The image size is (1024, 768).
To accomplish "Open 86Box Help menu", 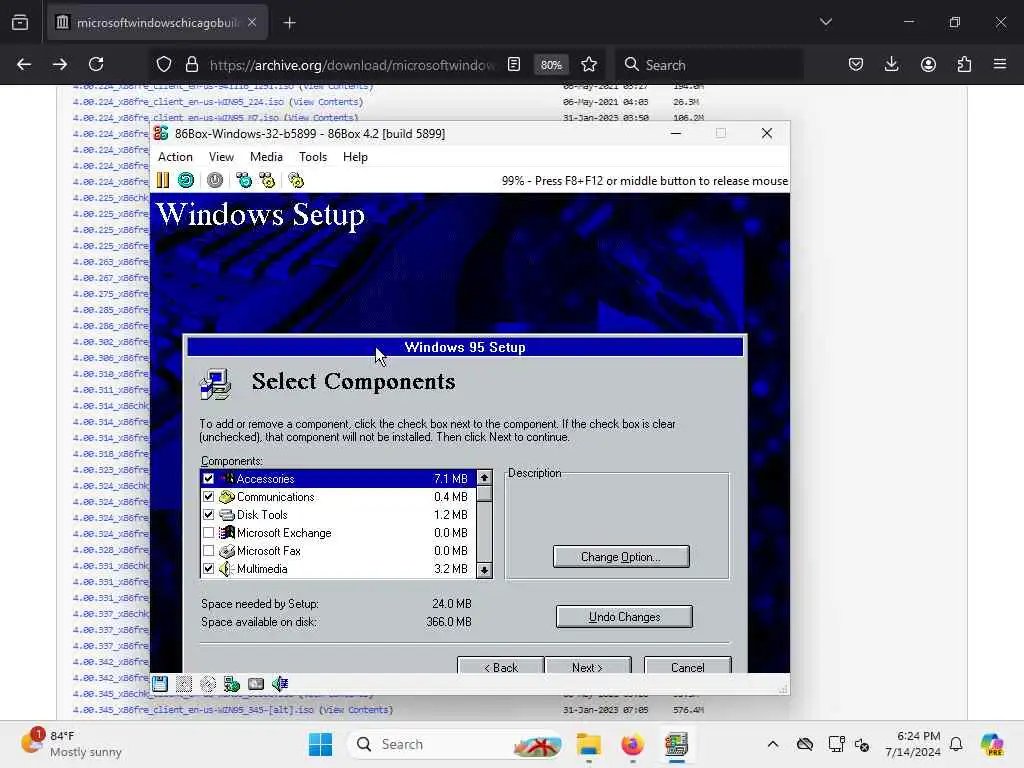I will click(x=355, y=157).
